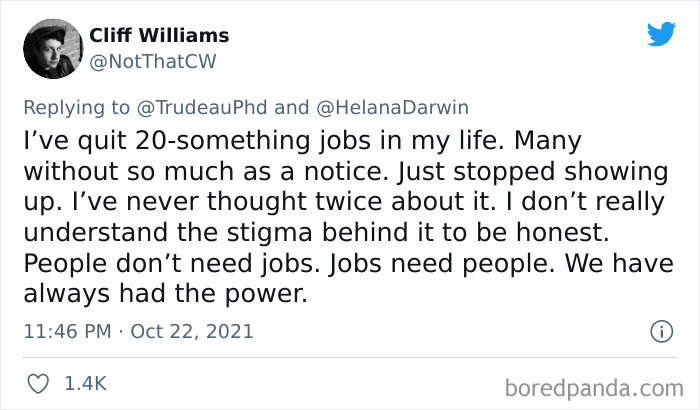
Task: Click the Cliff Williams display name
Action: [x=159, y=35]
